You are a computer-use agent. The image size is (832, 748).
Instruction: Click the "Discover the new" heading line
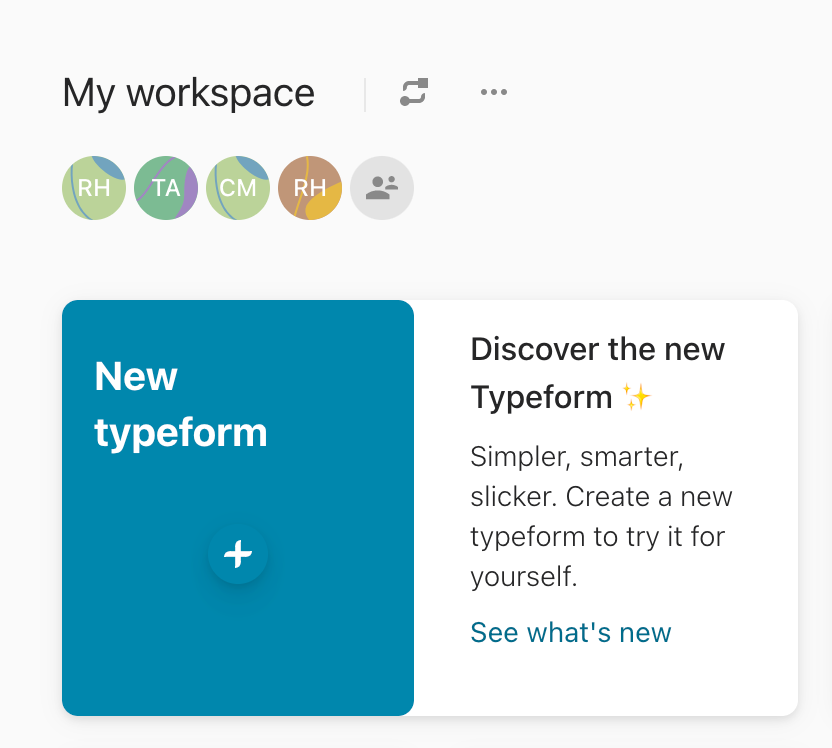coord(597,350)
